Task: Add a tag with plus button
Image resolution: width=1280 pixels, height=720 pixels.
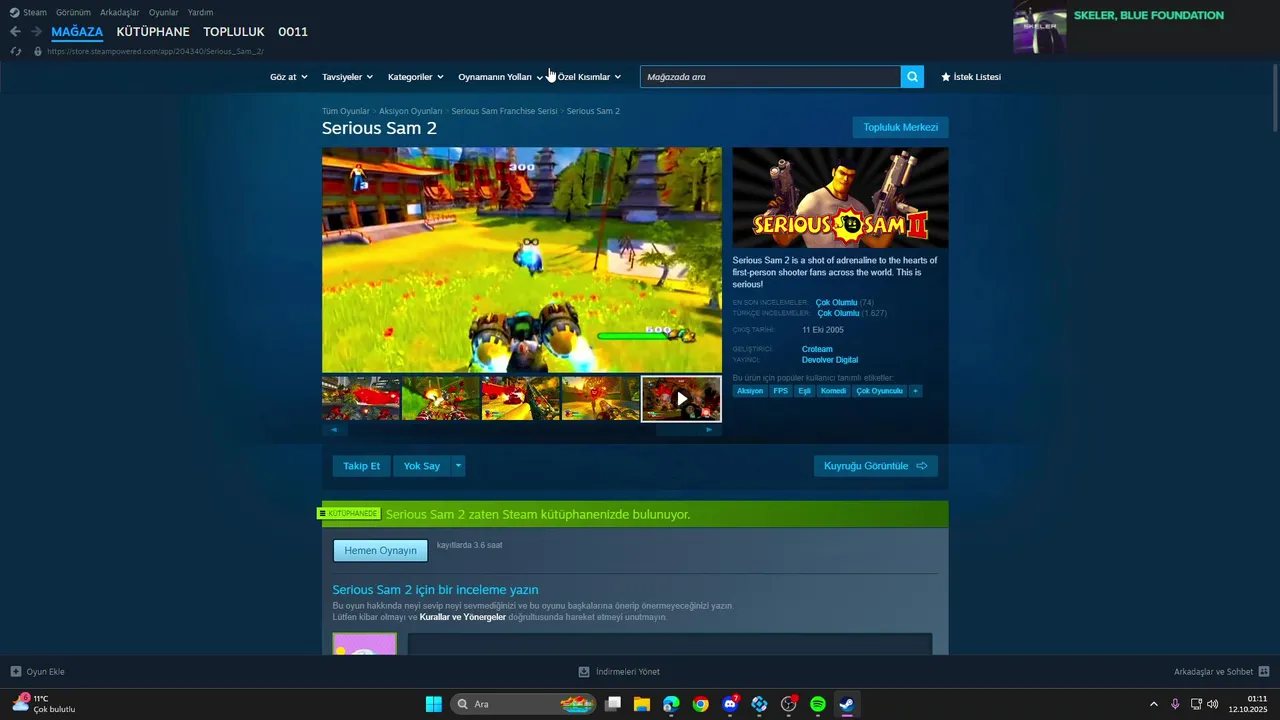Action: point(915,391)
